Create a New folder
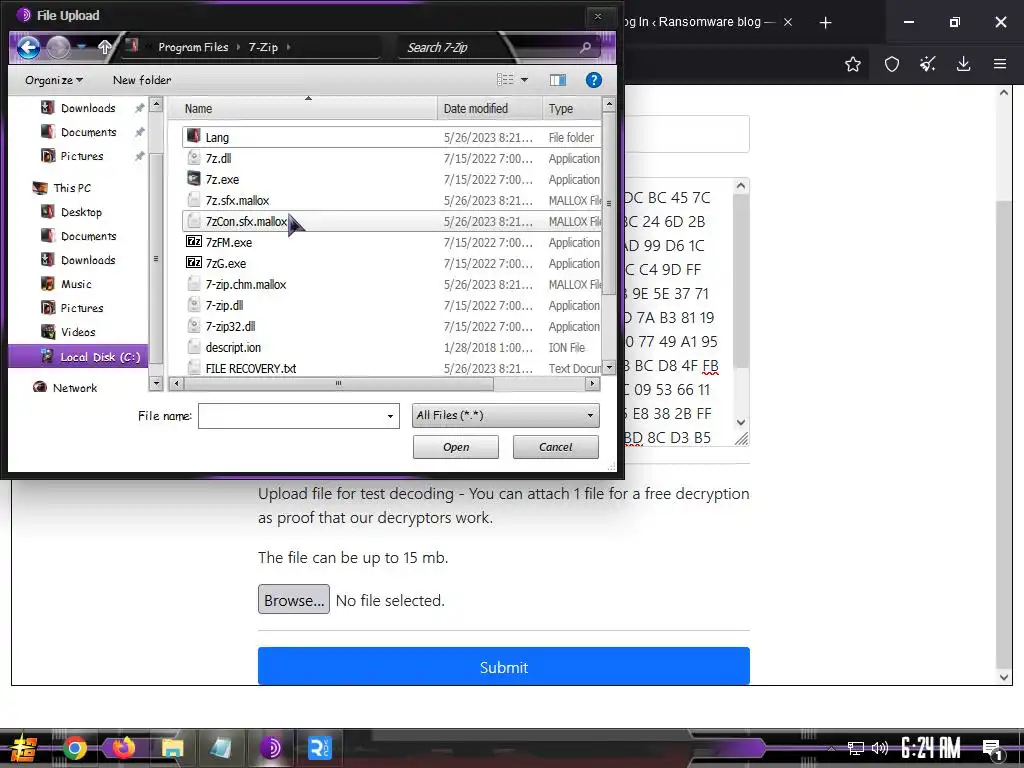This screenshot has height=768, width=1024. 142,80
